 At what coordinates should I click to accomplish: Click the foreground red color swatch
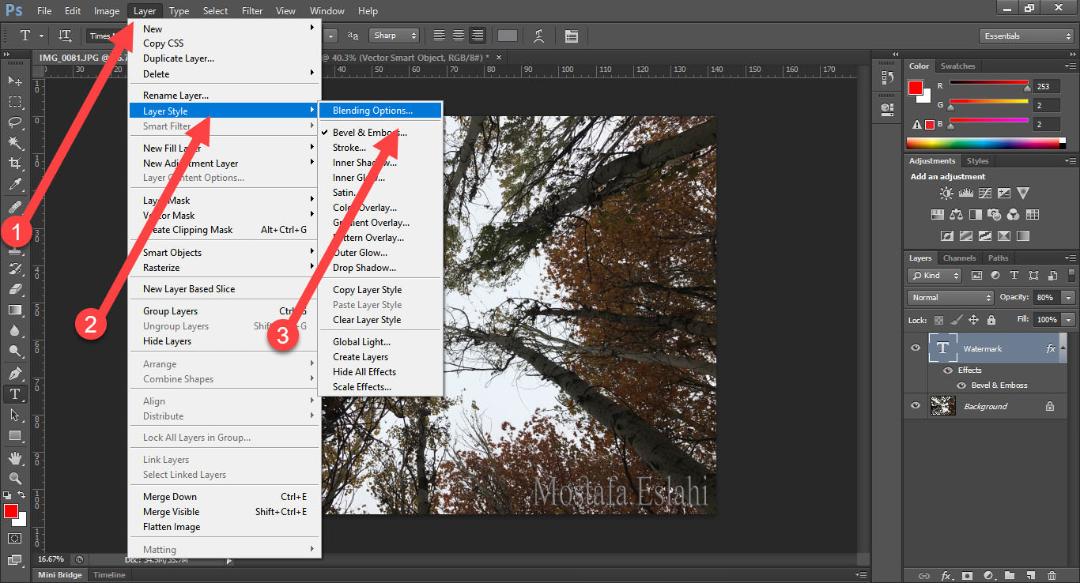[915, 88]
